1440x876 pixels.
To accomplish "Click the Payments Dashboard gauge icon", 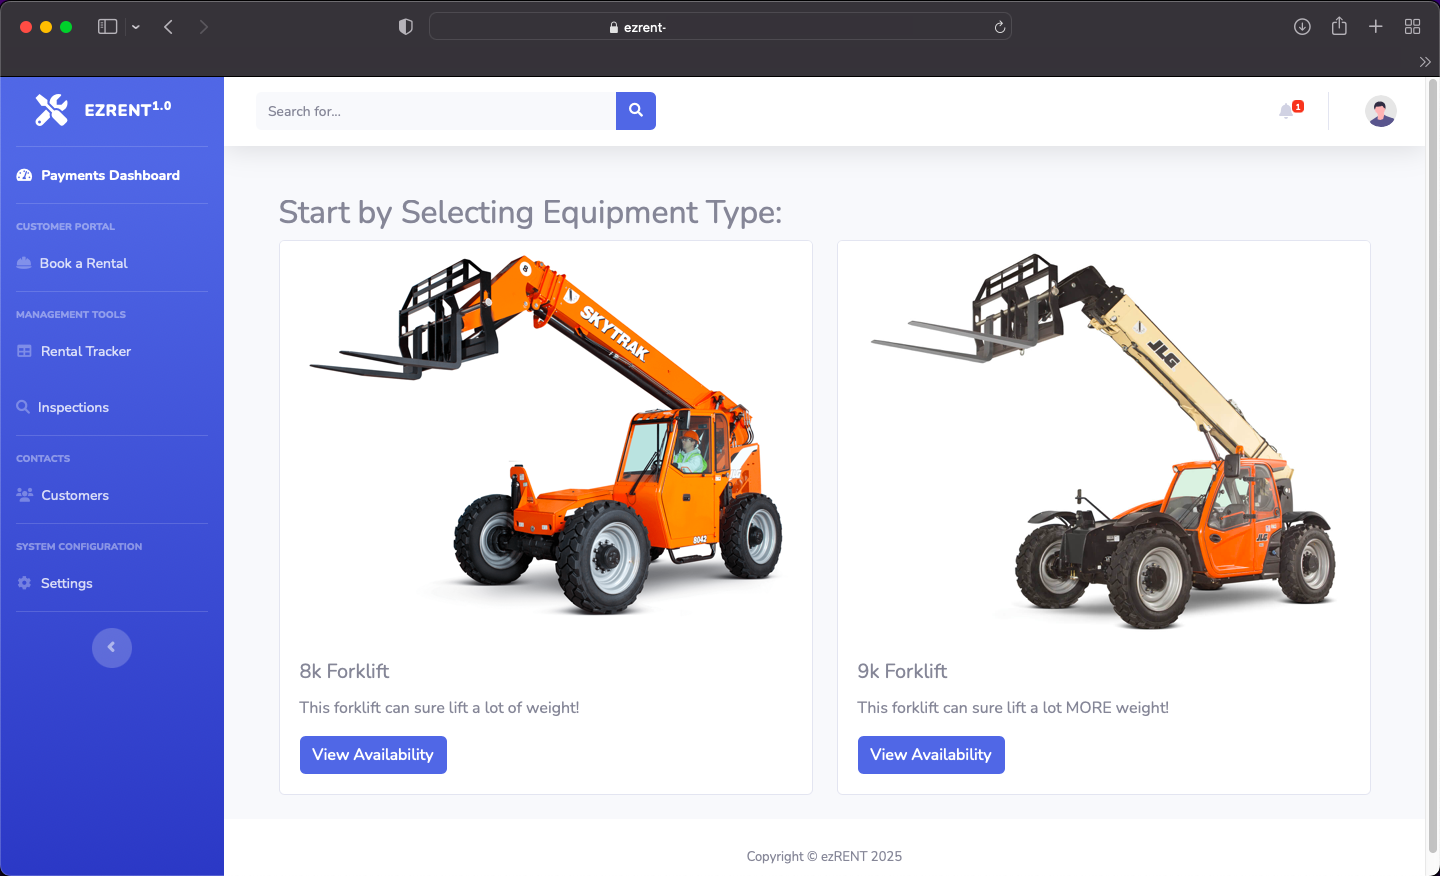I will pos(24,175).
